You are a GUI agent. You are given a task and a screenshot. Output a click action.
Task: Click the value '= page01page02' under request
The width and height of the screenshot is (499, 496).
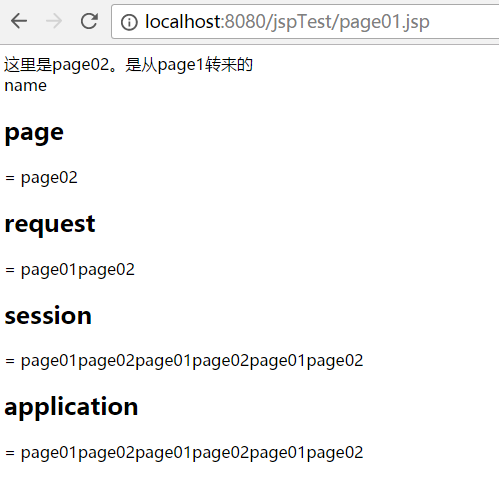click(x=70, y=270)
